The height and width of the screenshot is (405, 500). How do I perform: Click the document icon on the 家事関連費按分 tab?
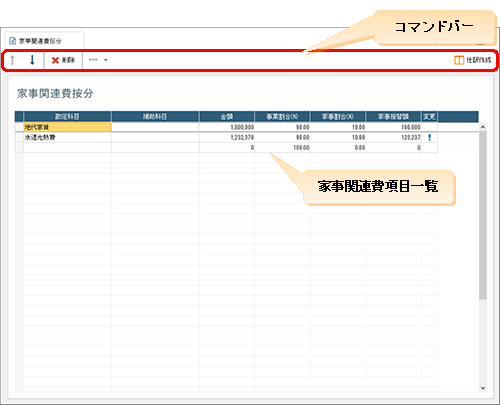13,41
